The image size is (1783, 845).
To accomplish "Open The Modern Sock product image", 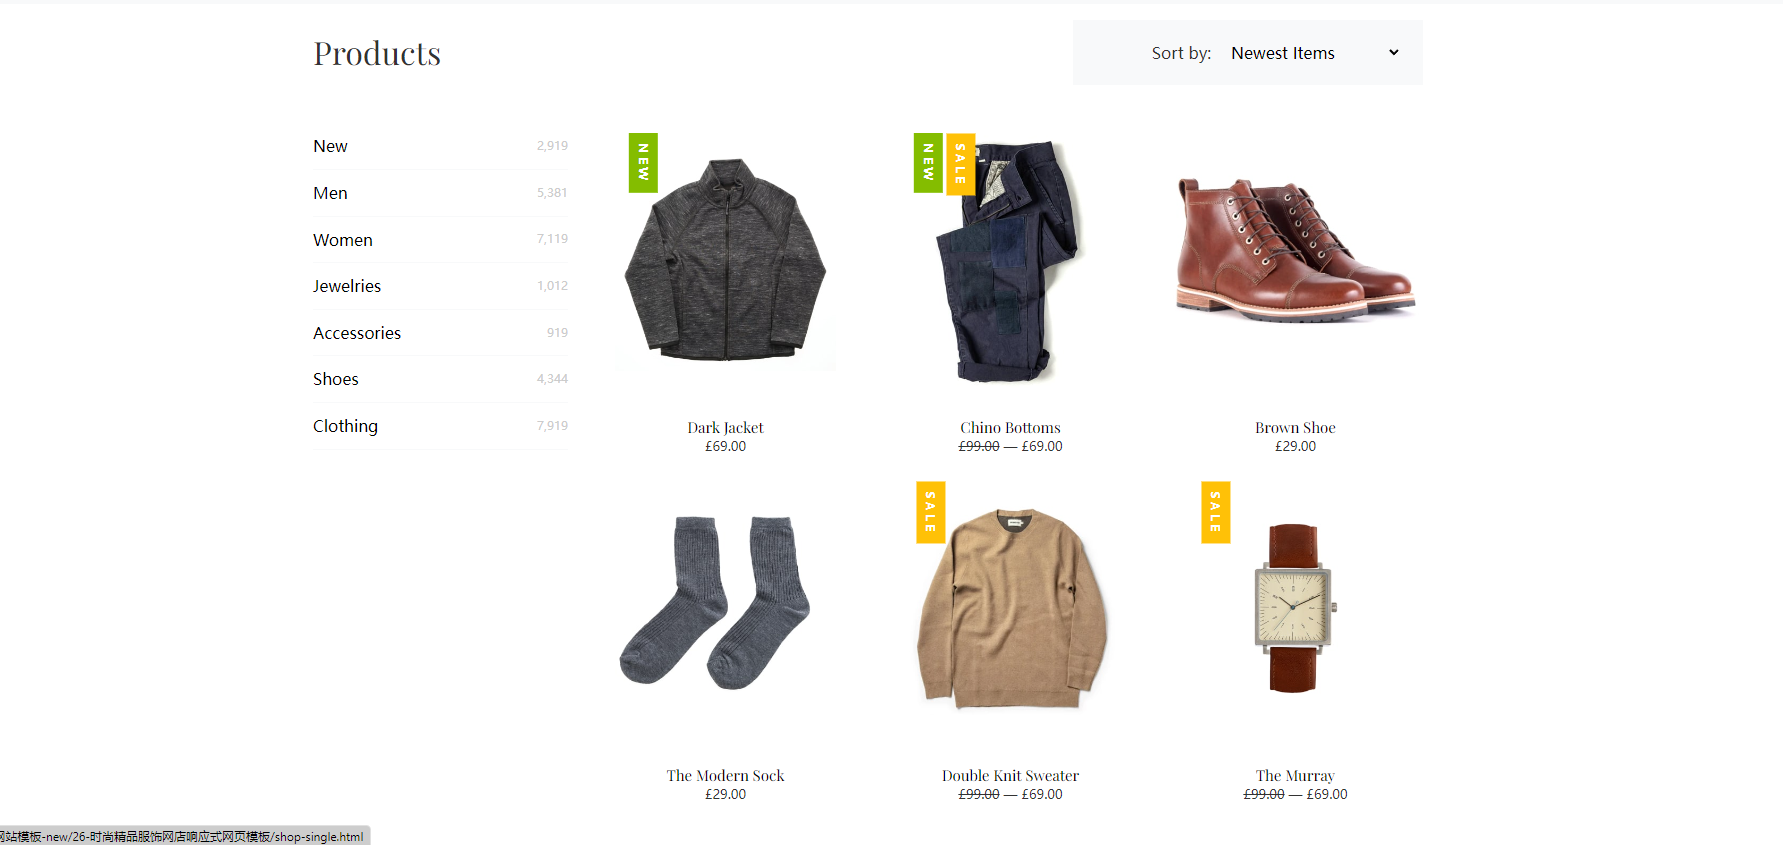I will (716, 602).
